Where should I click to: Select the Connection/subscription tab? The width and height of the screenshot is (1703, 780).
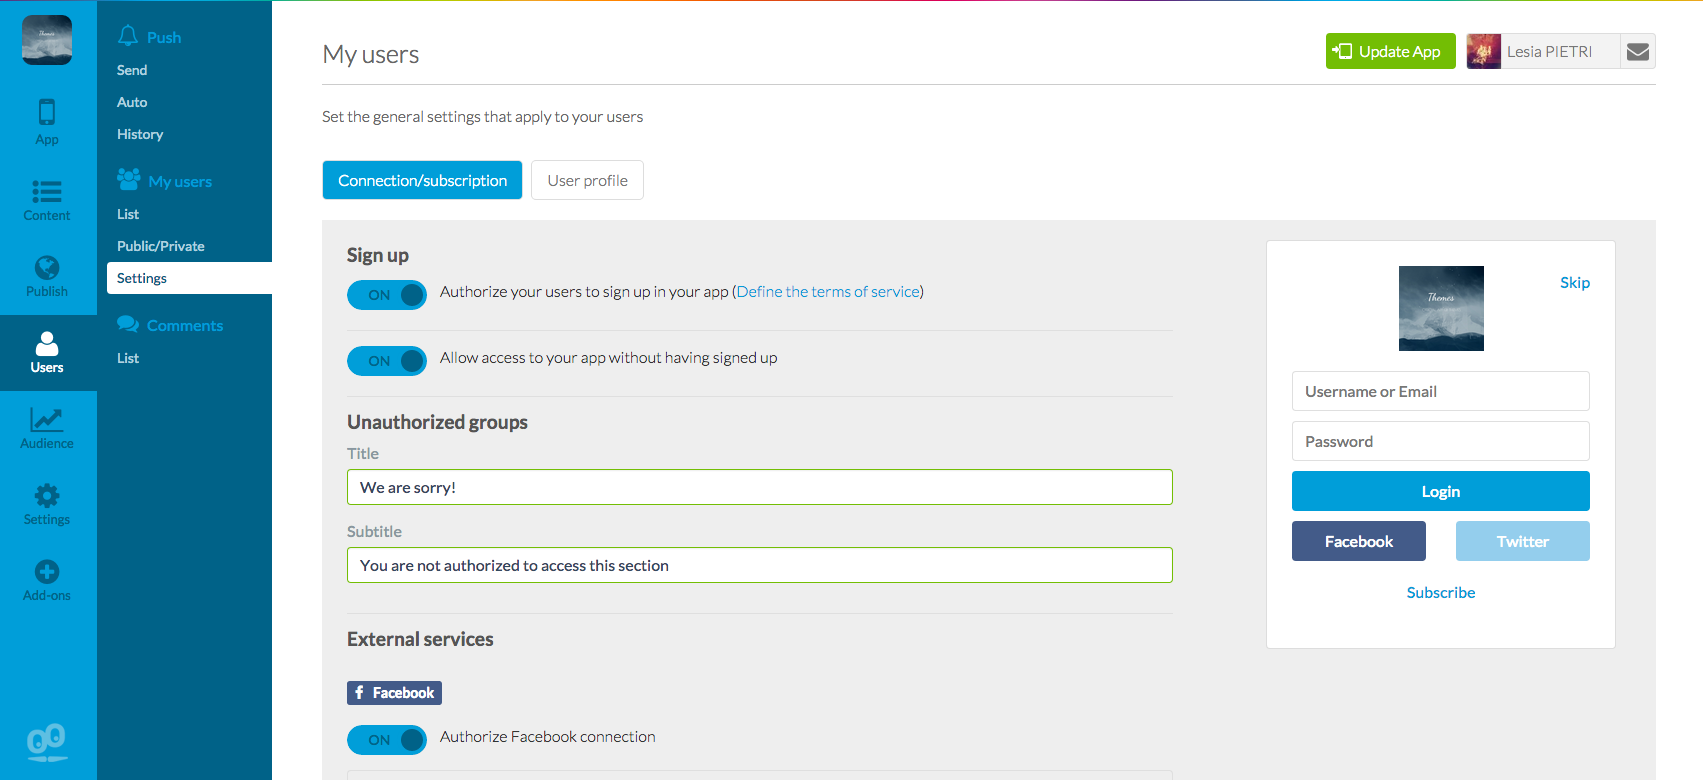(422, 181)
